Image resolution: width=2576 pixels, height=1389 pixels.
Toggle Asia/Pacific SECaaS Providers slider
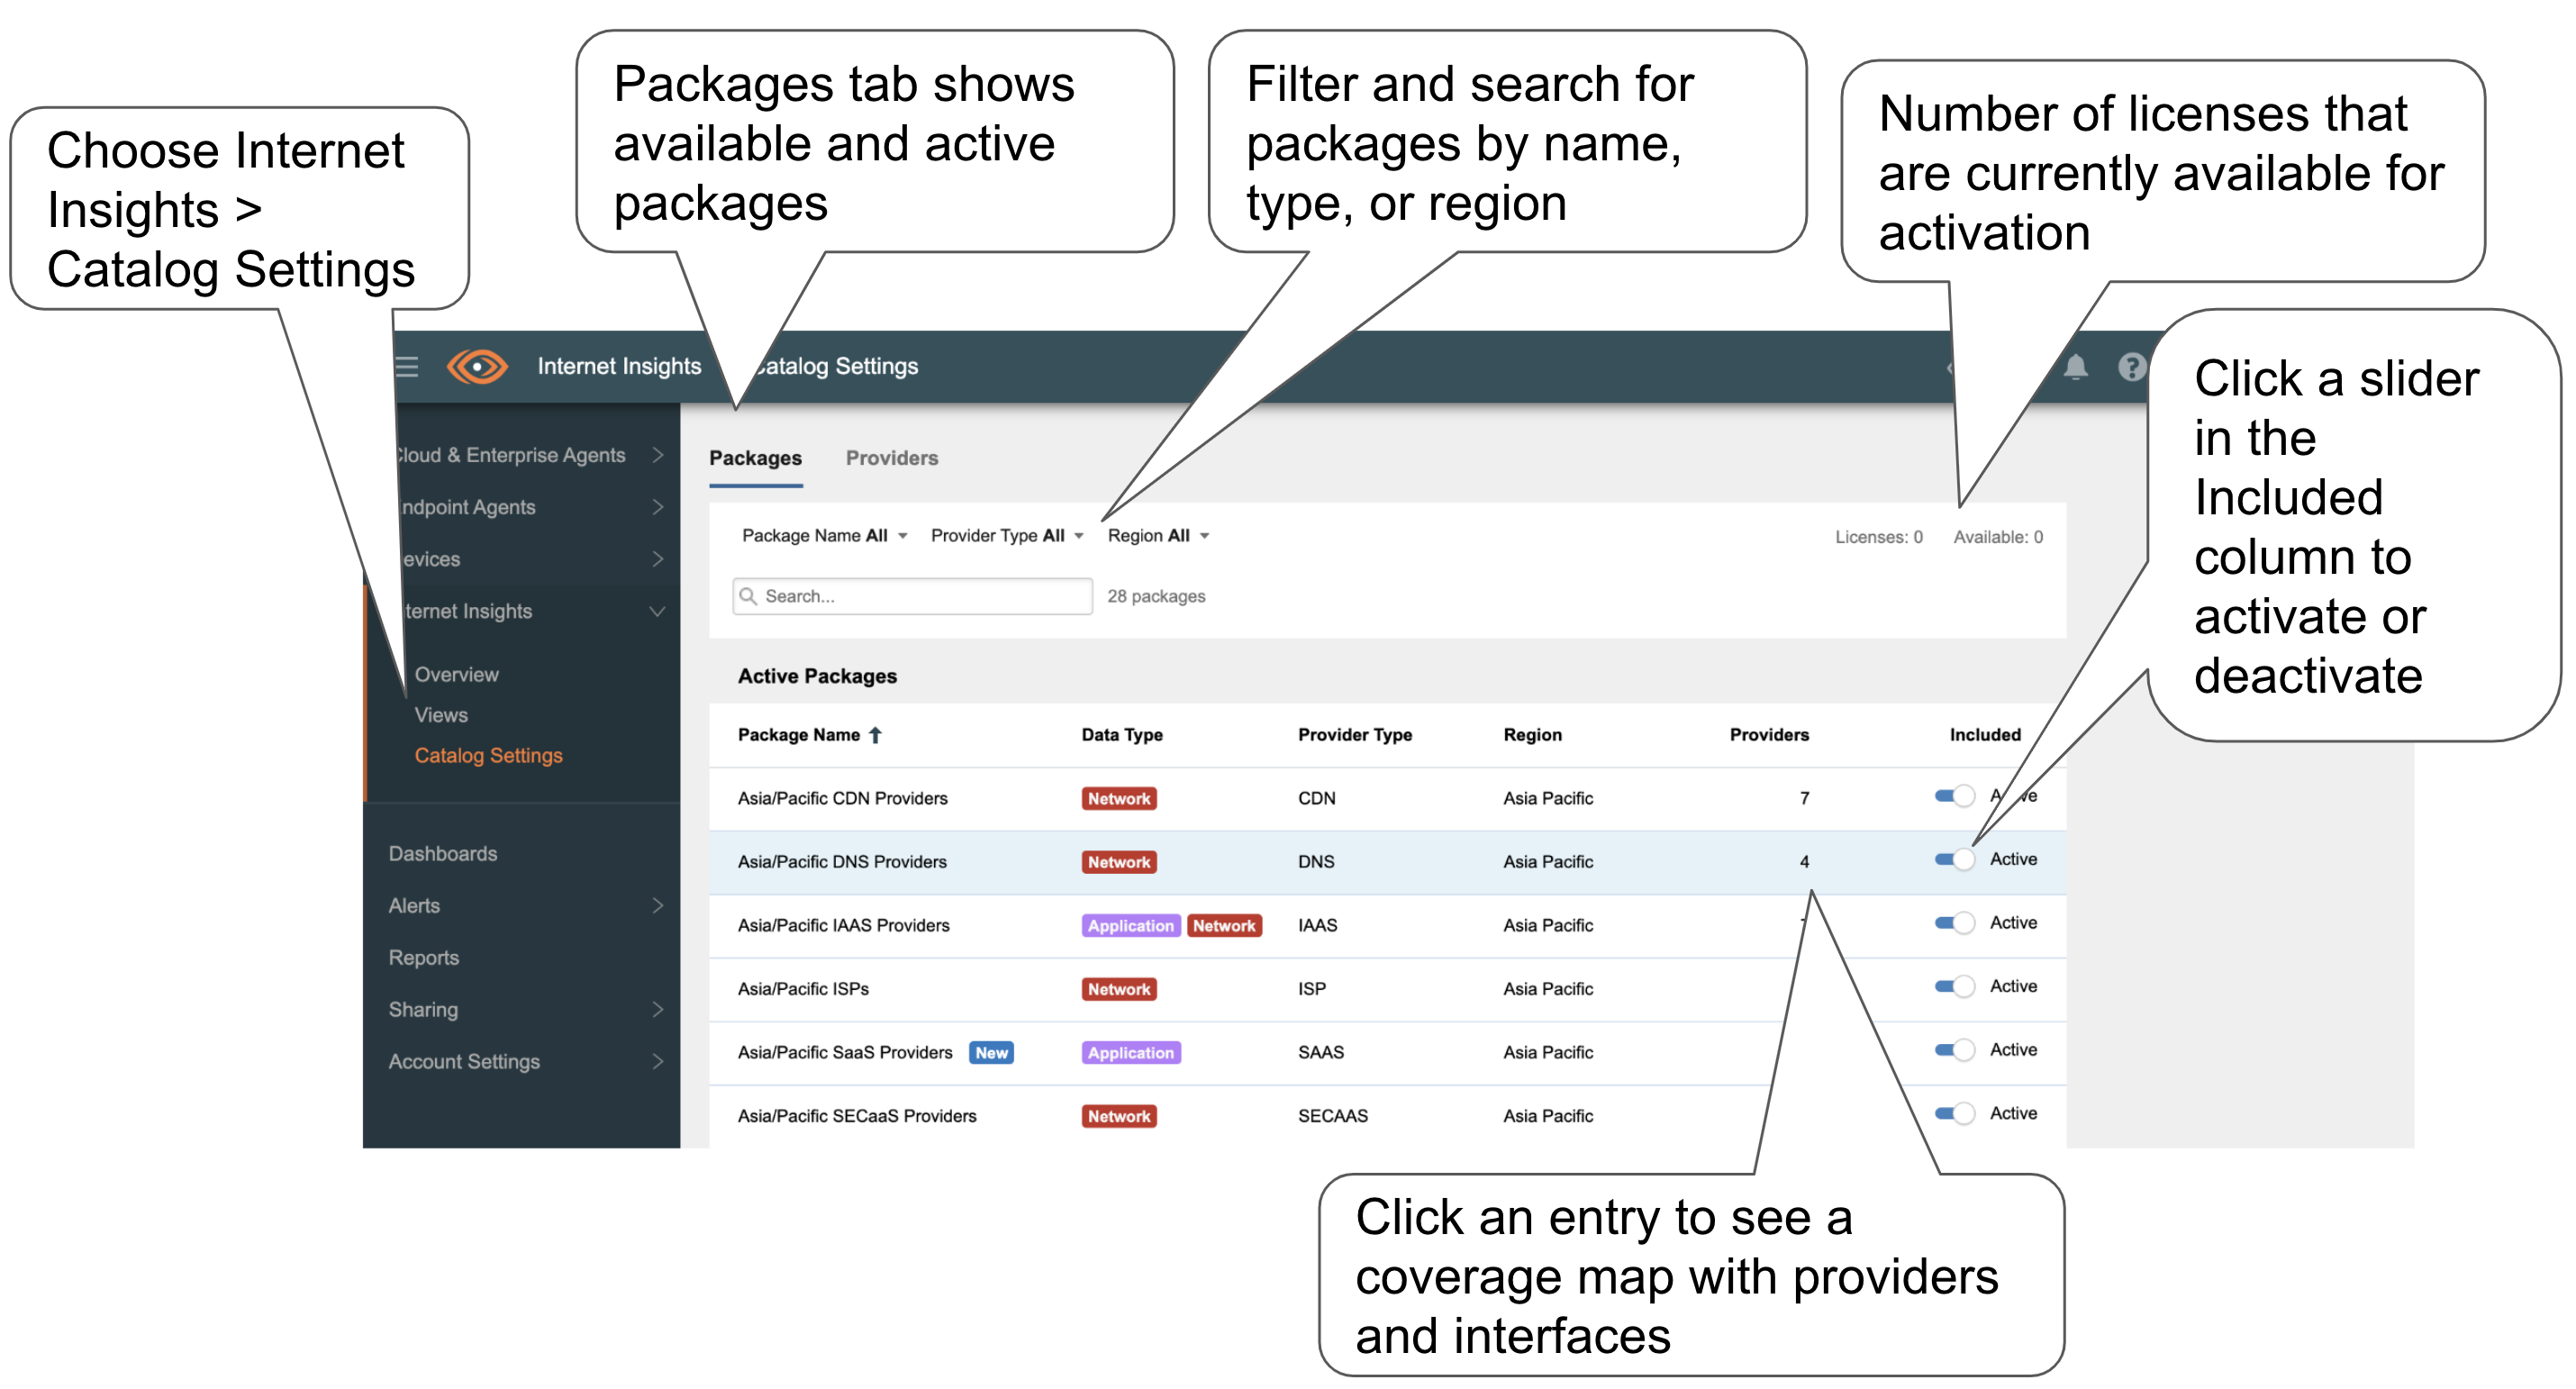[1954, 1114]
